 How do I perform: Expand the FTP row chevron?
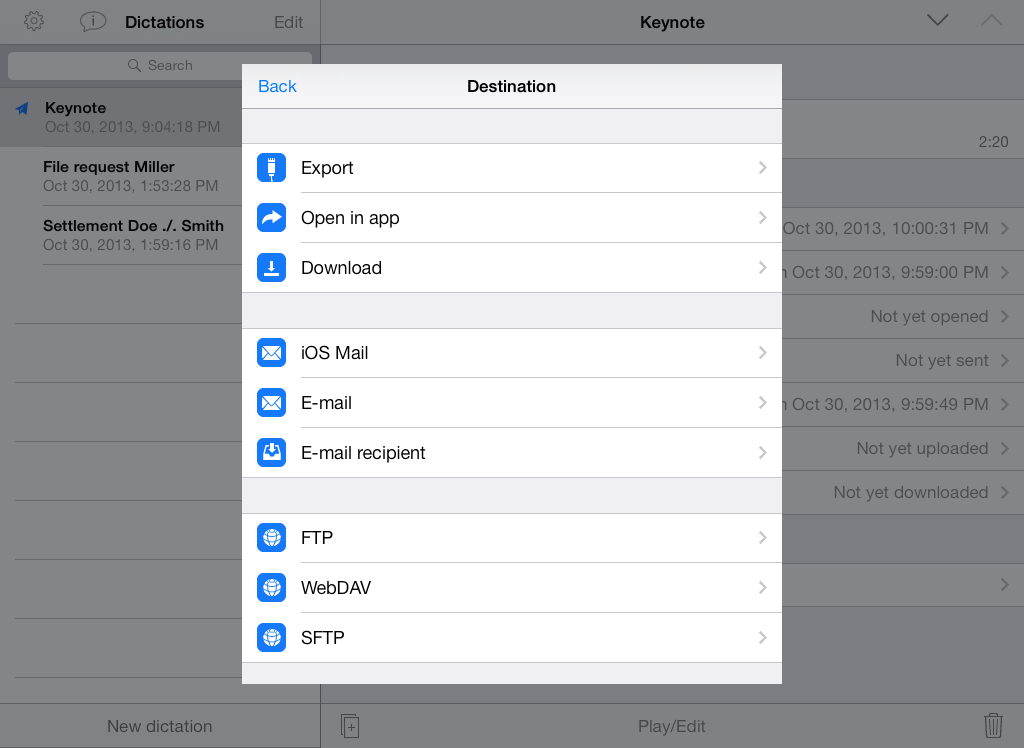[762, 538]
